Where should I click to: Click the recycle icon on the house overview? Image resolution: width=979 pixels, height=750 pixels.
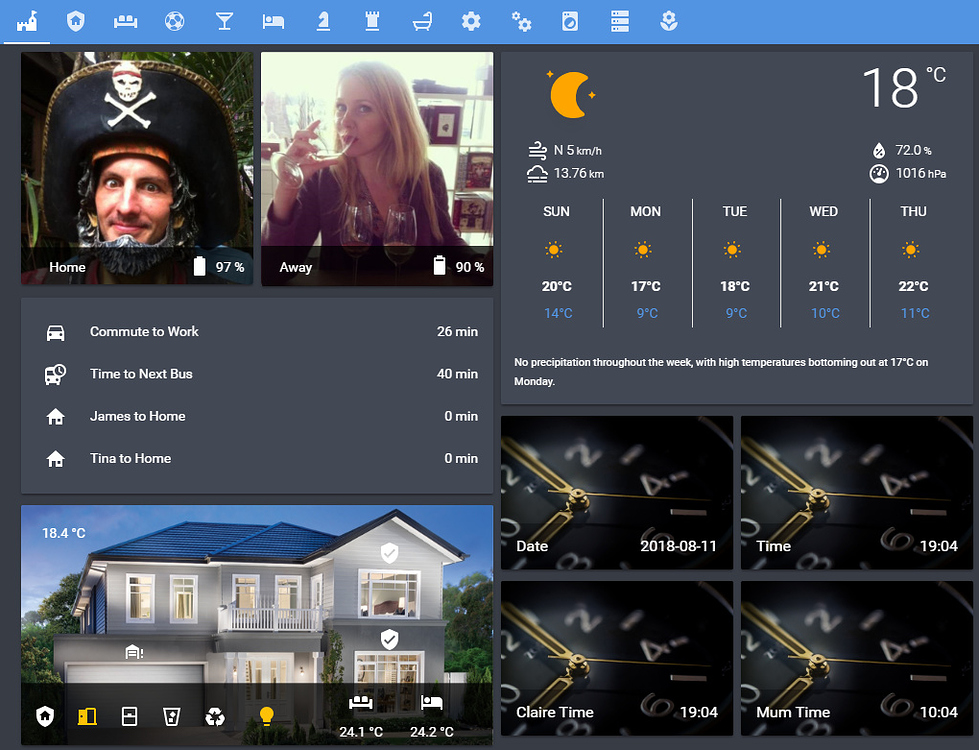click(x=214, y=717)
